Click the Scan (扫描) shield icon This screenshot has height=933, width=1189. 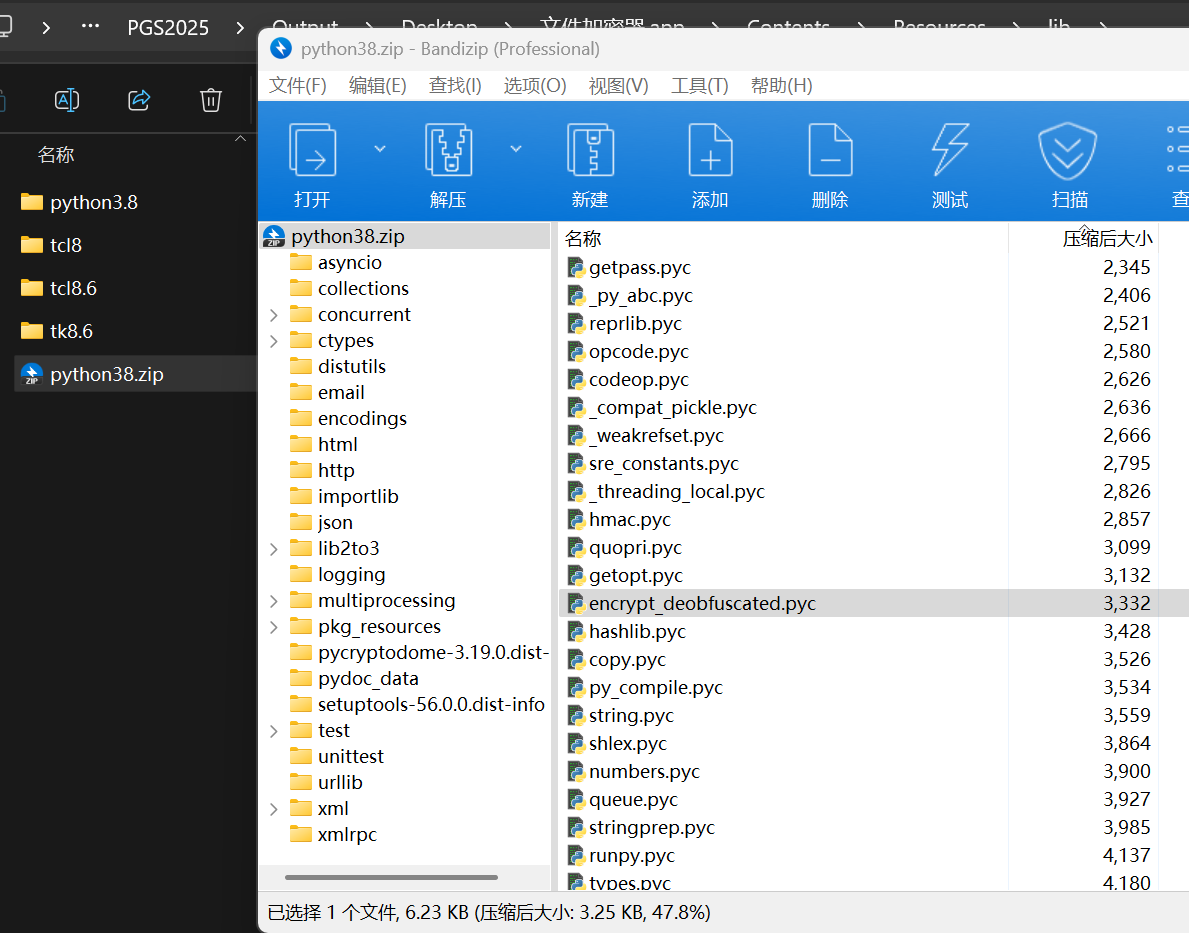click(x=1068, y=150)
